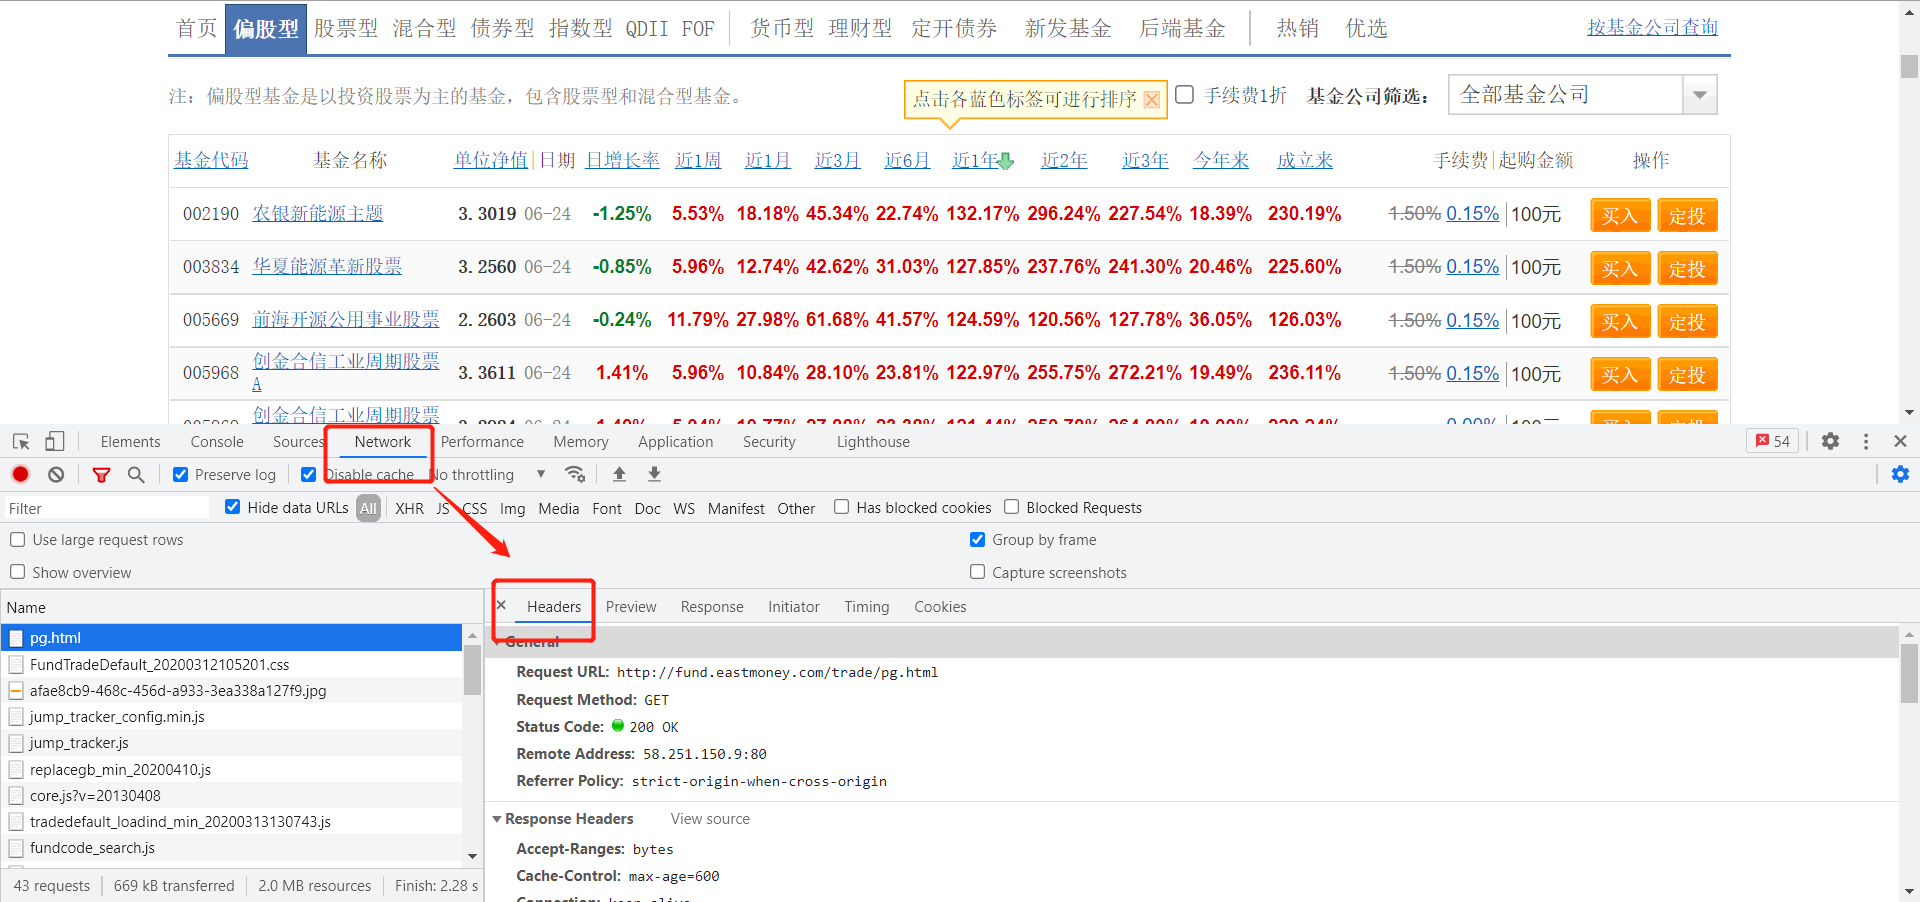Open the Cookies tab
The image size is (1920, 902).
pos(940,606)
